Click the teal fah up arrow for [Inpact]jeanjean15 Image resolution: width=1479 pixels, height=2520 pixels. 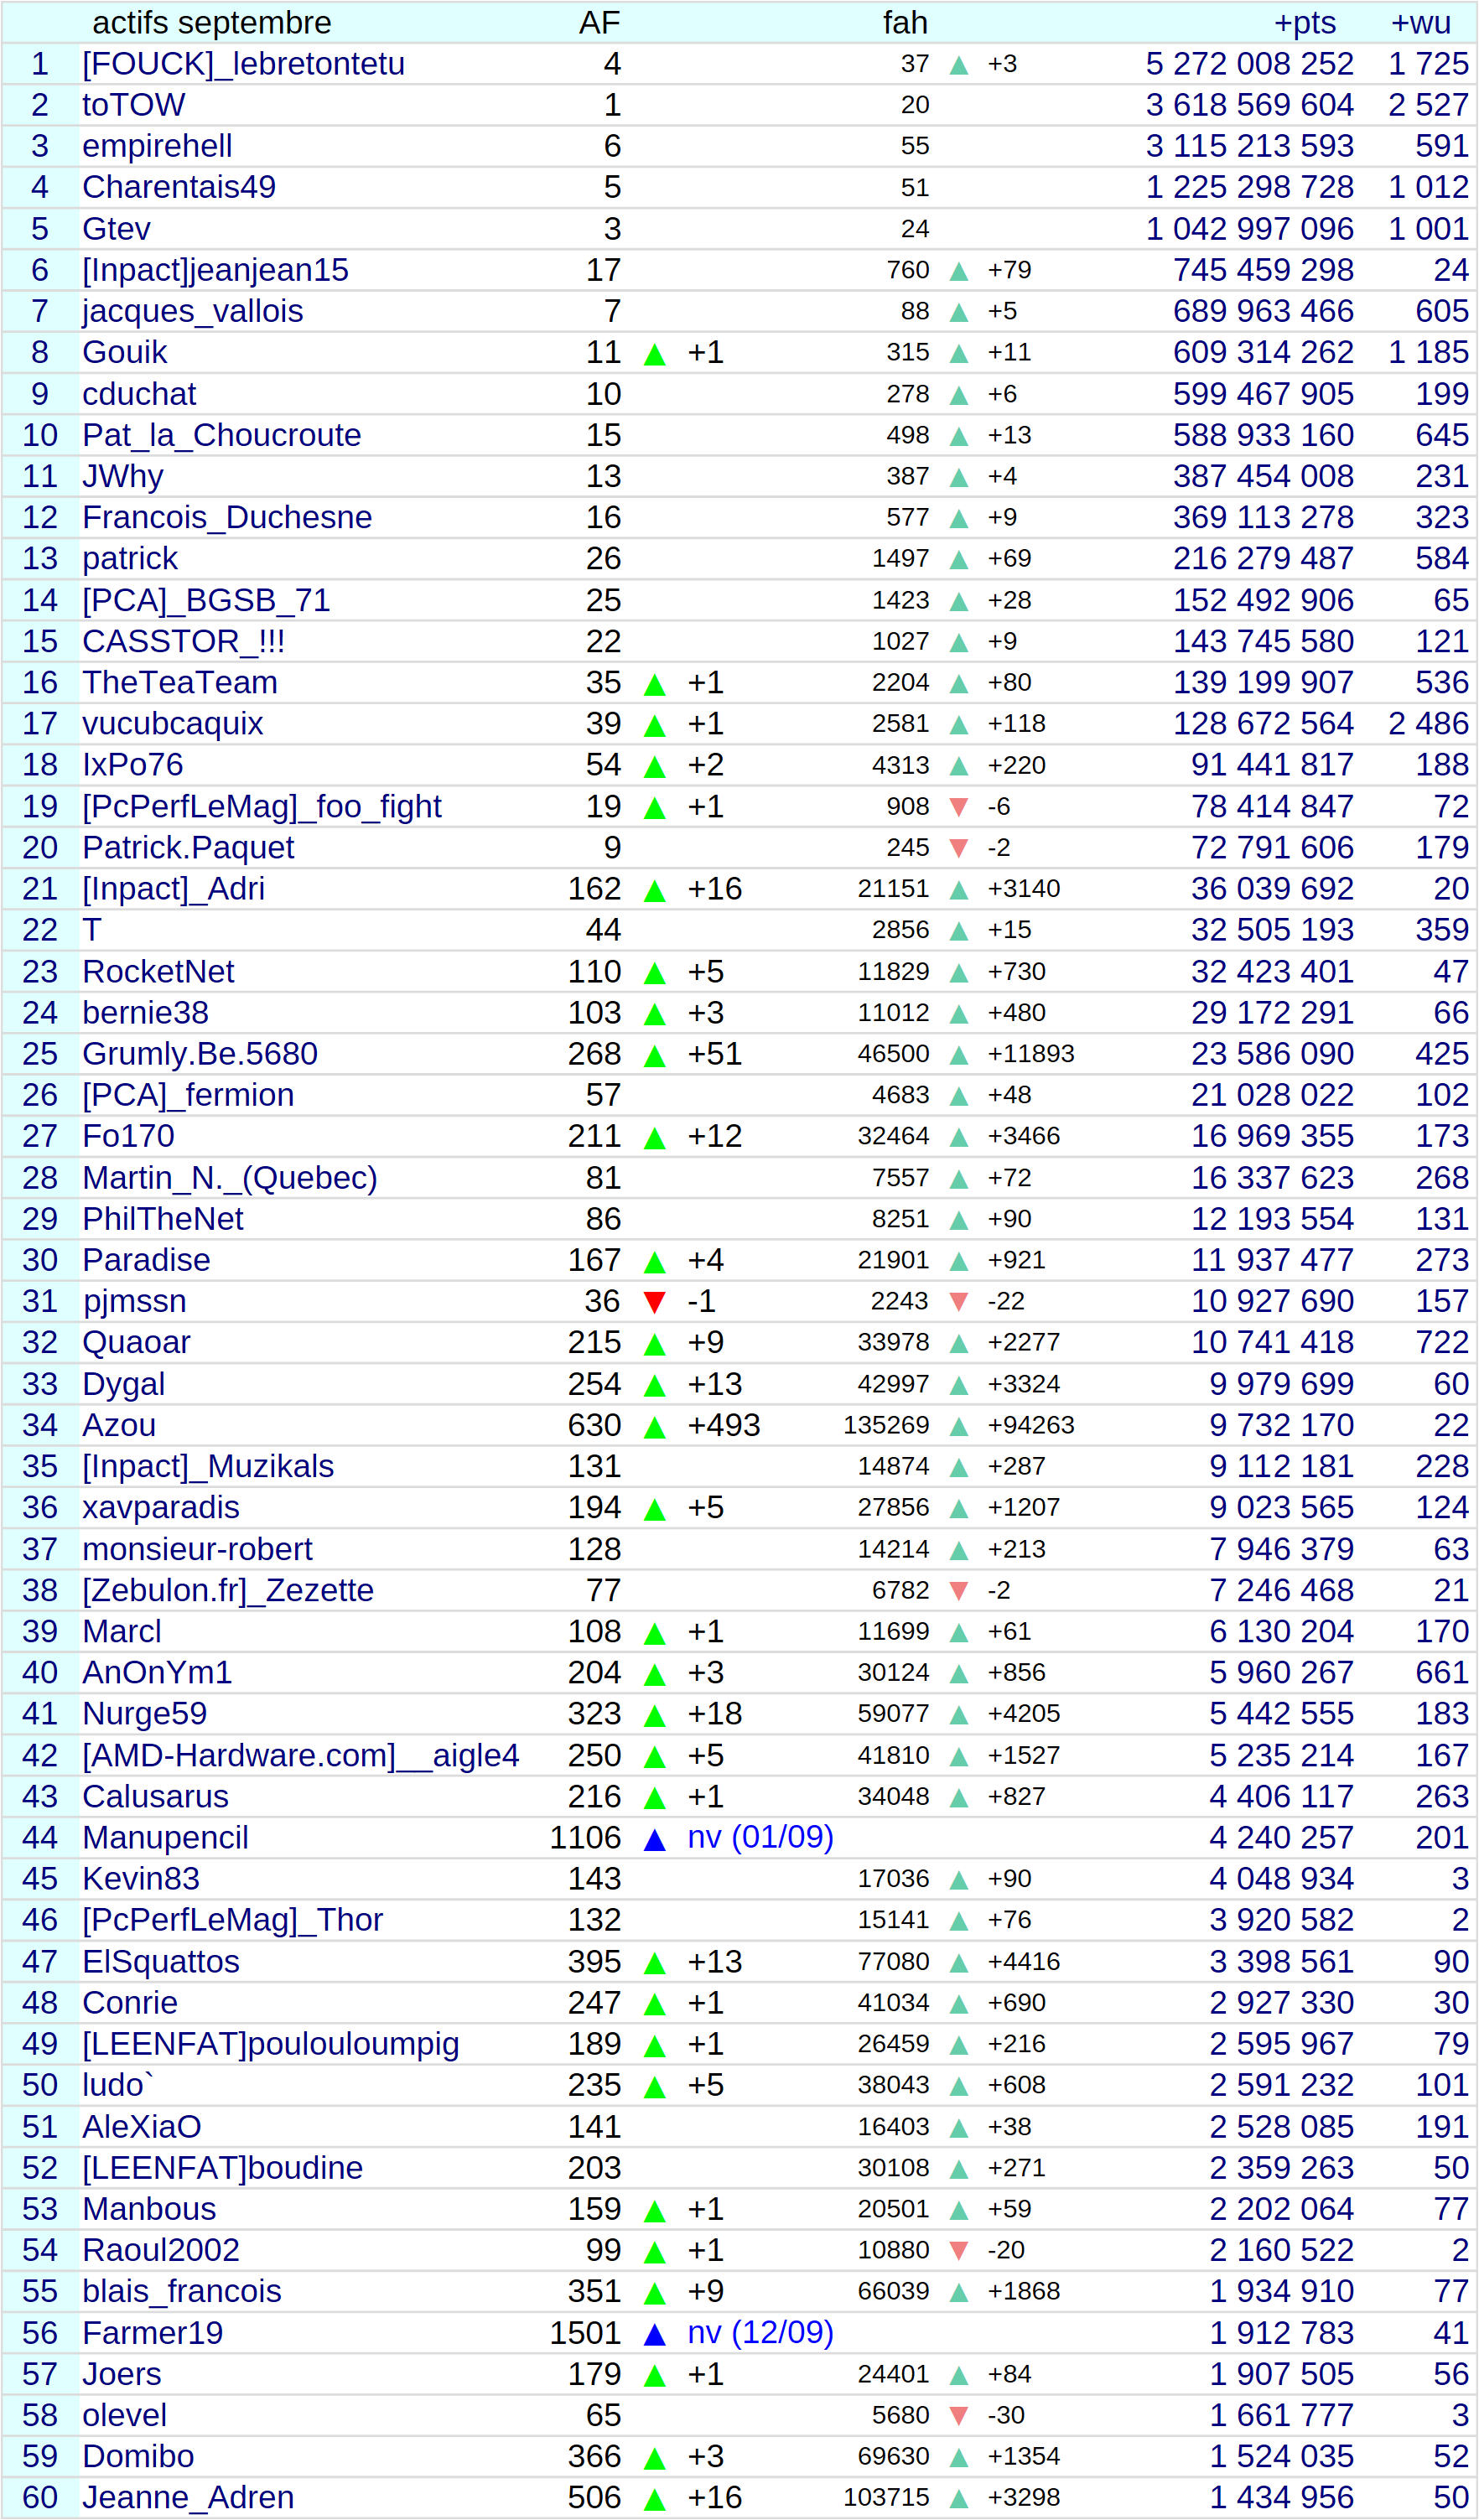(959, 272)
